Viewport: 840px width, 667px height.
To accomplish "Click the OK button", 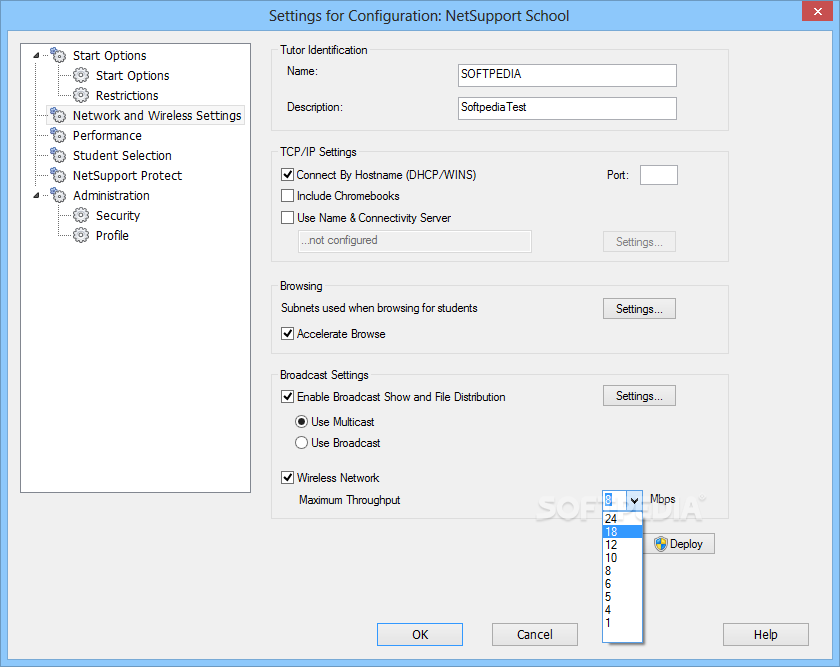I will (x=420, y=634).
